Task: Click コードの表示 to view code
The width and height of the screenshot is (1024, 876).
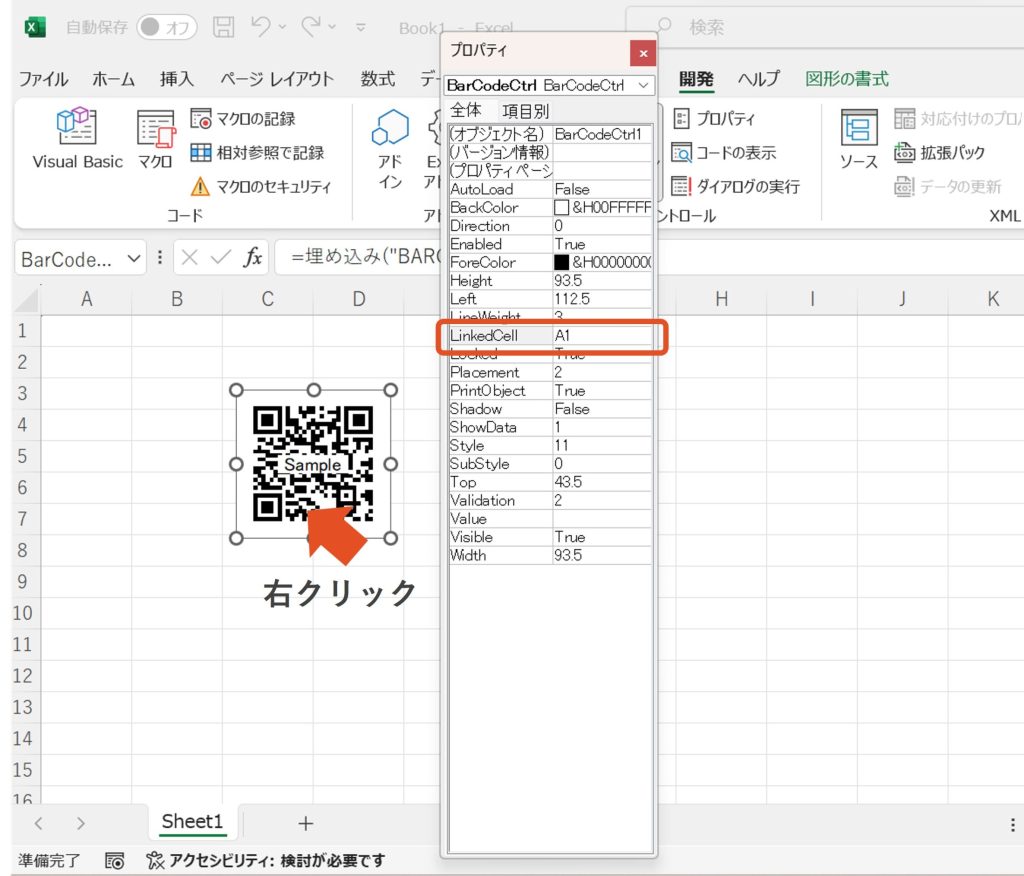Action: point(724,153)
